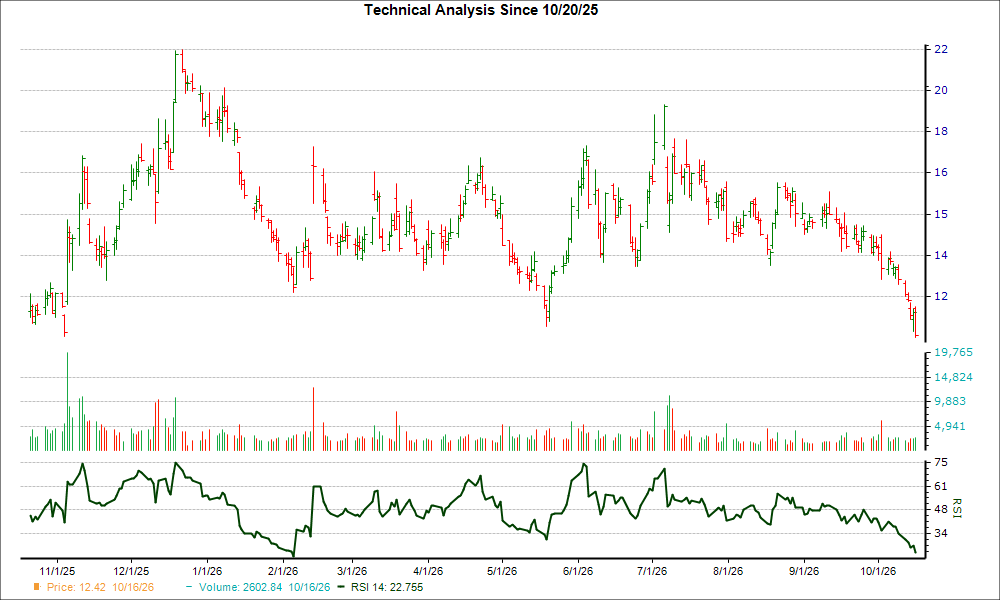
Task: Click RSI axis value 61
Action: 941,487
